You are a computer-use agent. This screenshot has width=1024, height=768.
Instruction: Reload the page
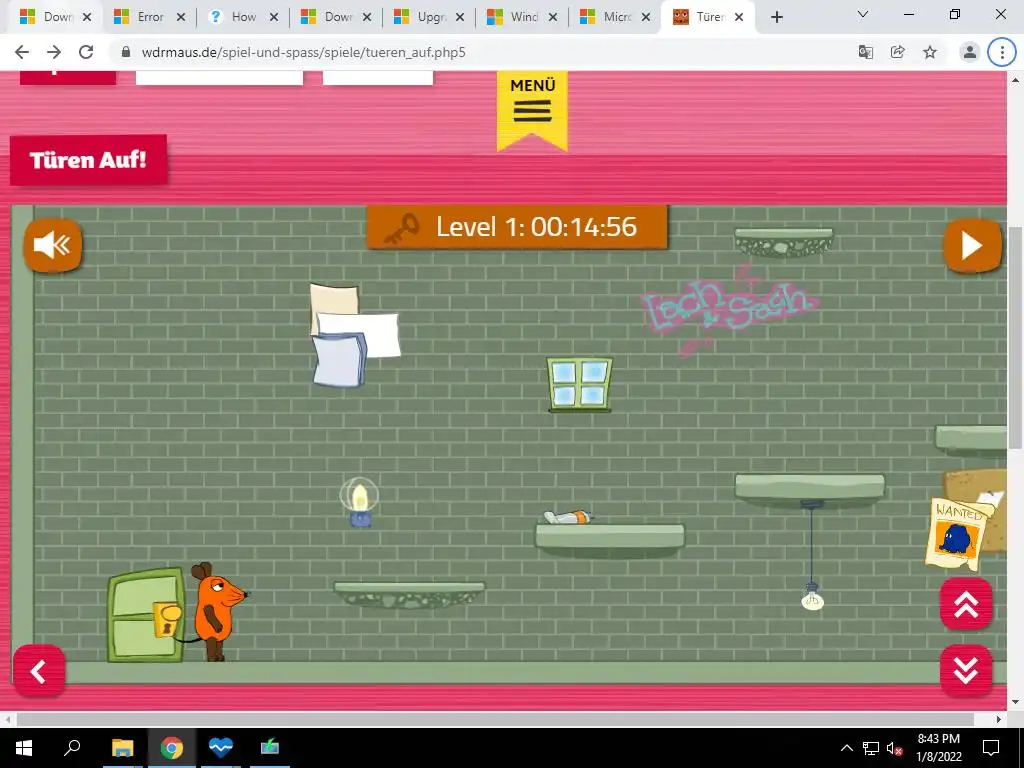click(x=86, y=52)
